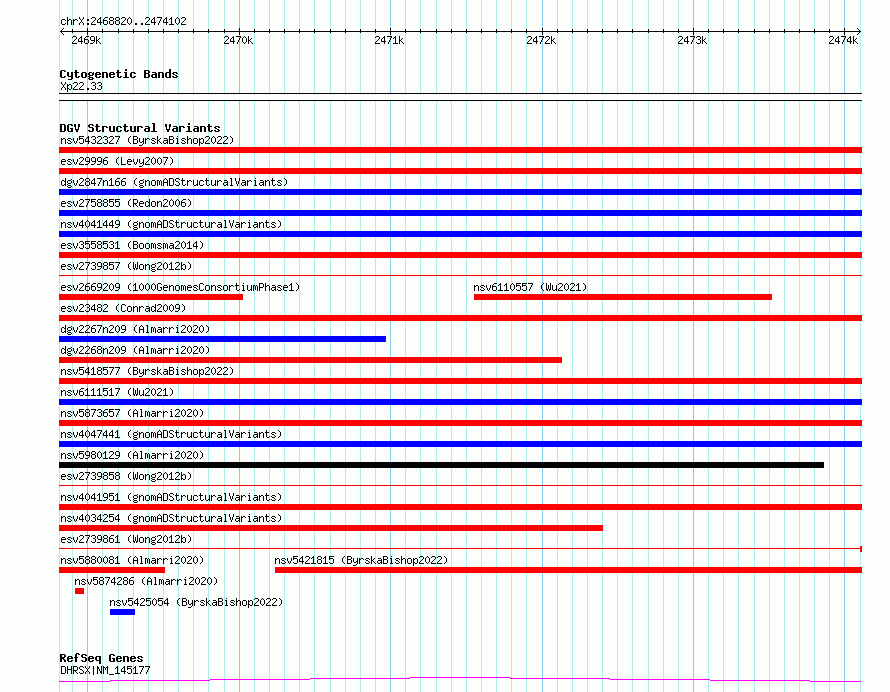Click the chrX:2468820..2474102 coordinates text
This screenshot has width=890, height=692.
123,21
